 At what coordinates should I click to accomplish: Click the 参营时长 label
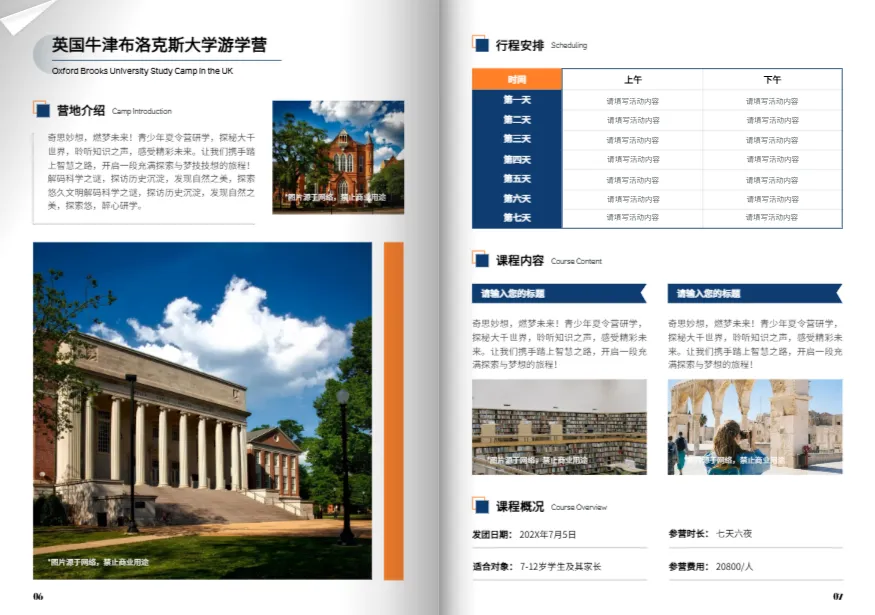coord(689,534)
